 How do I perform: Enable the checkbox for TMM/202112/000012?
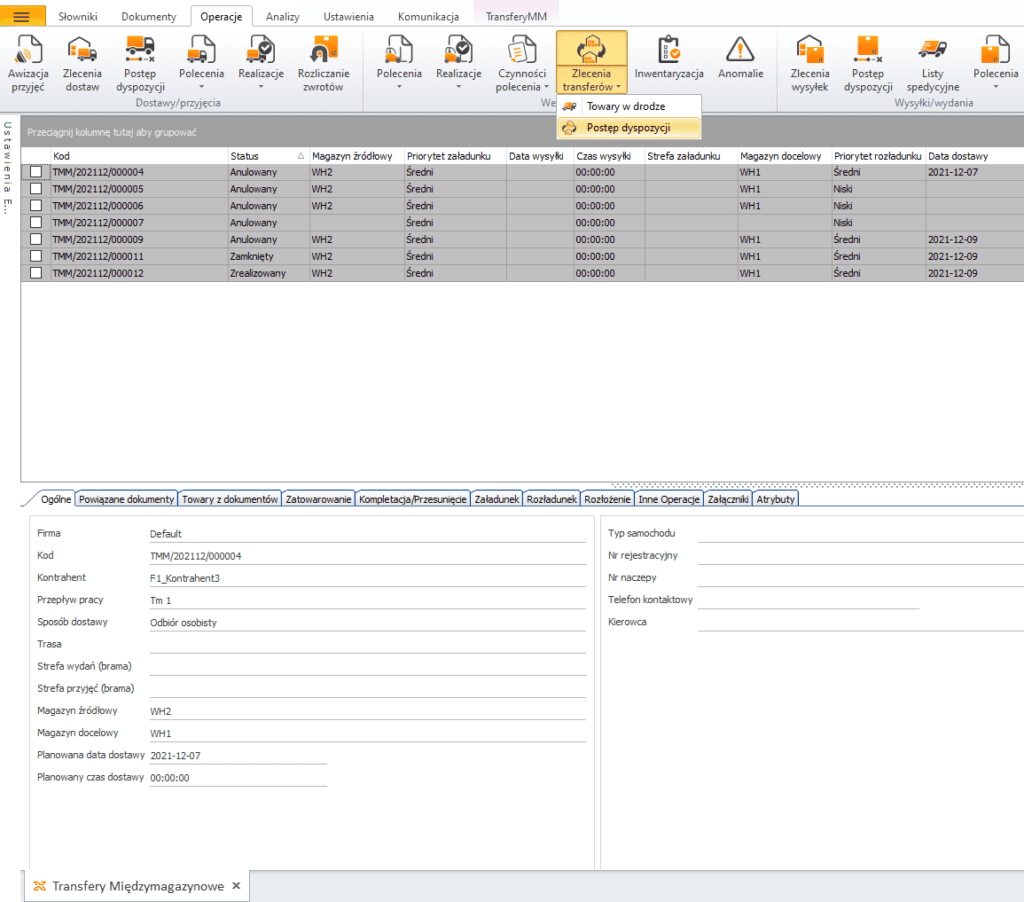36,273
